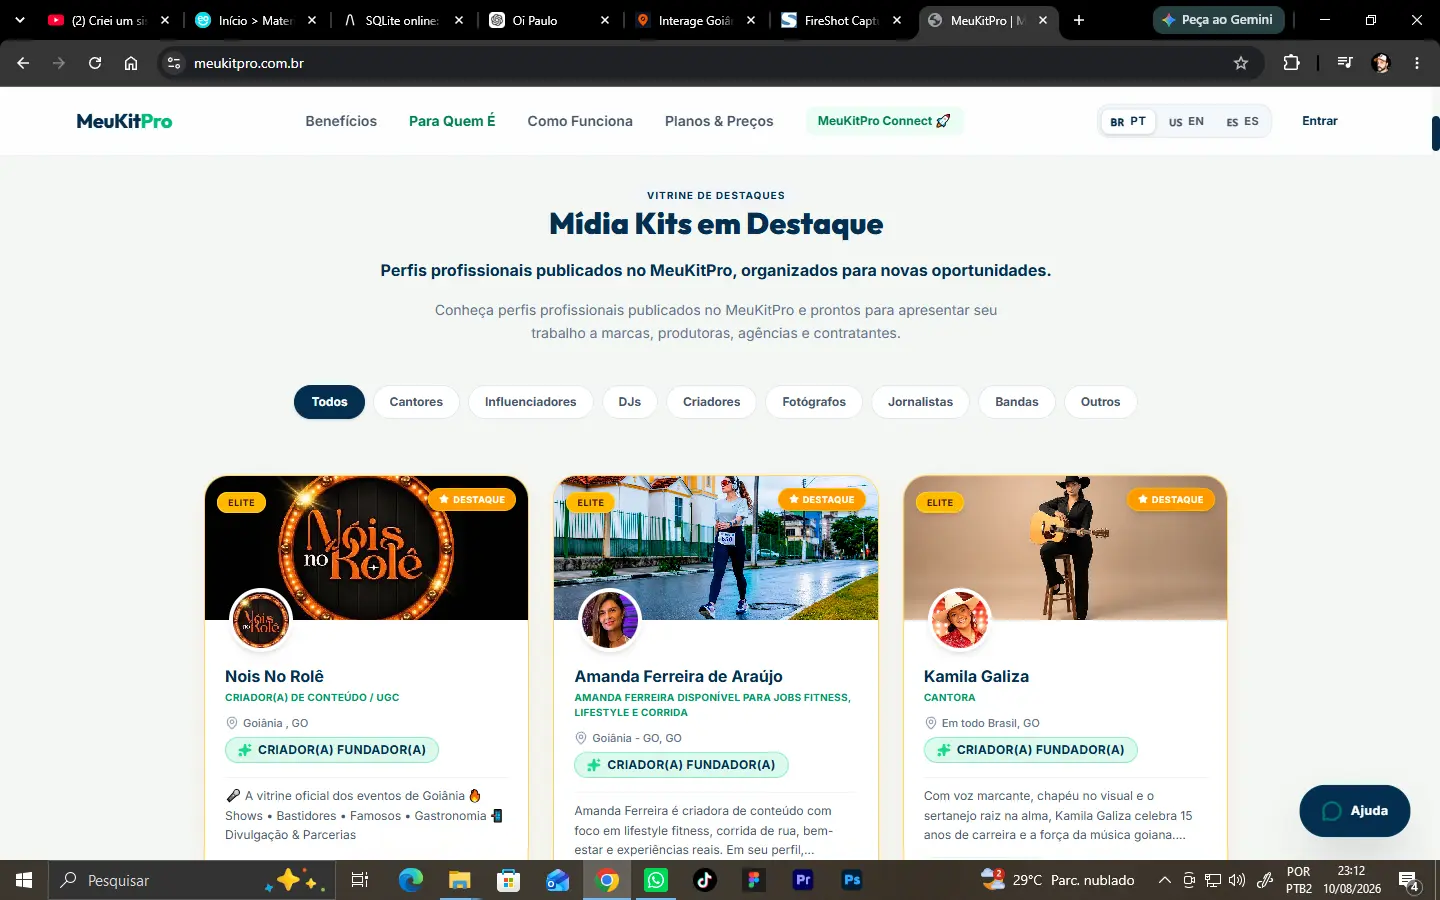
Task: Open the browser home page
Action: [x=131, y=63]
